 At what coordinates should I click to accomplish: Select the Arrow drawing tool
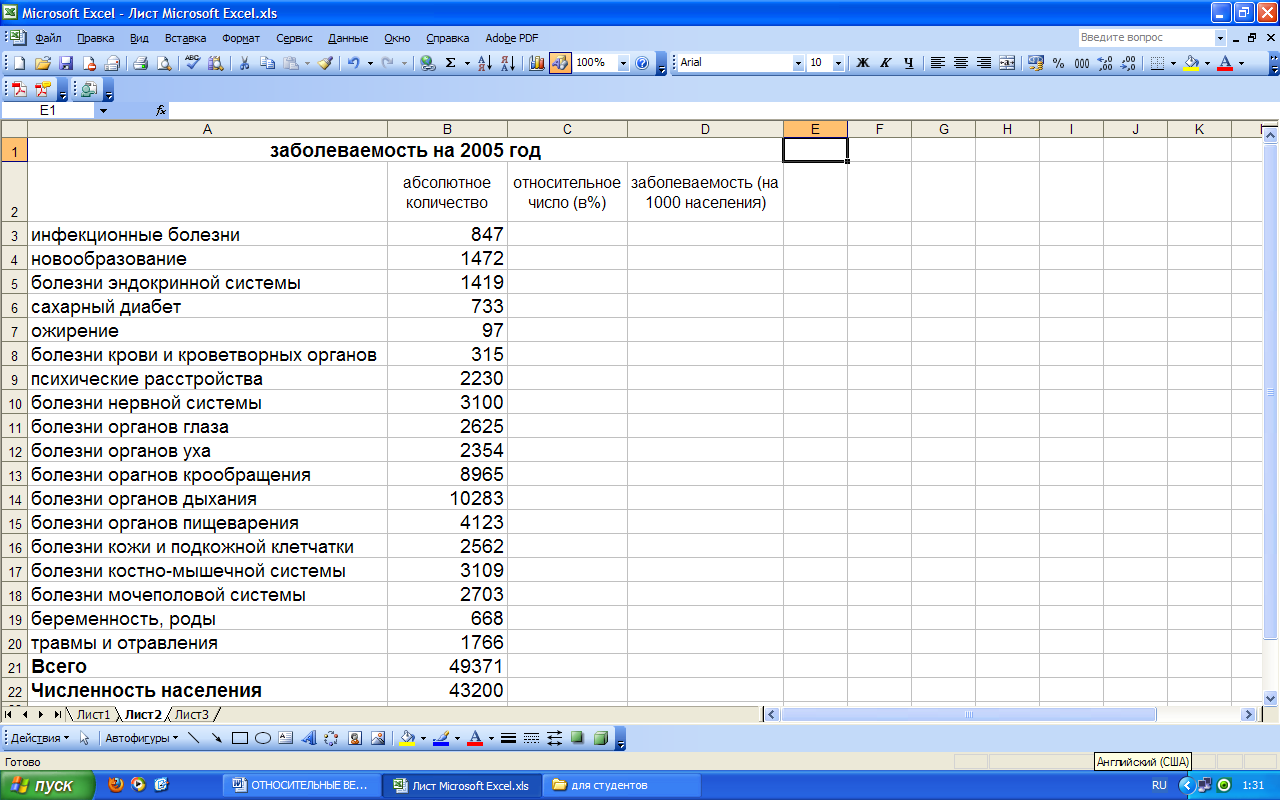click(217, 738)
